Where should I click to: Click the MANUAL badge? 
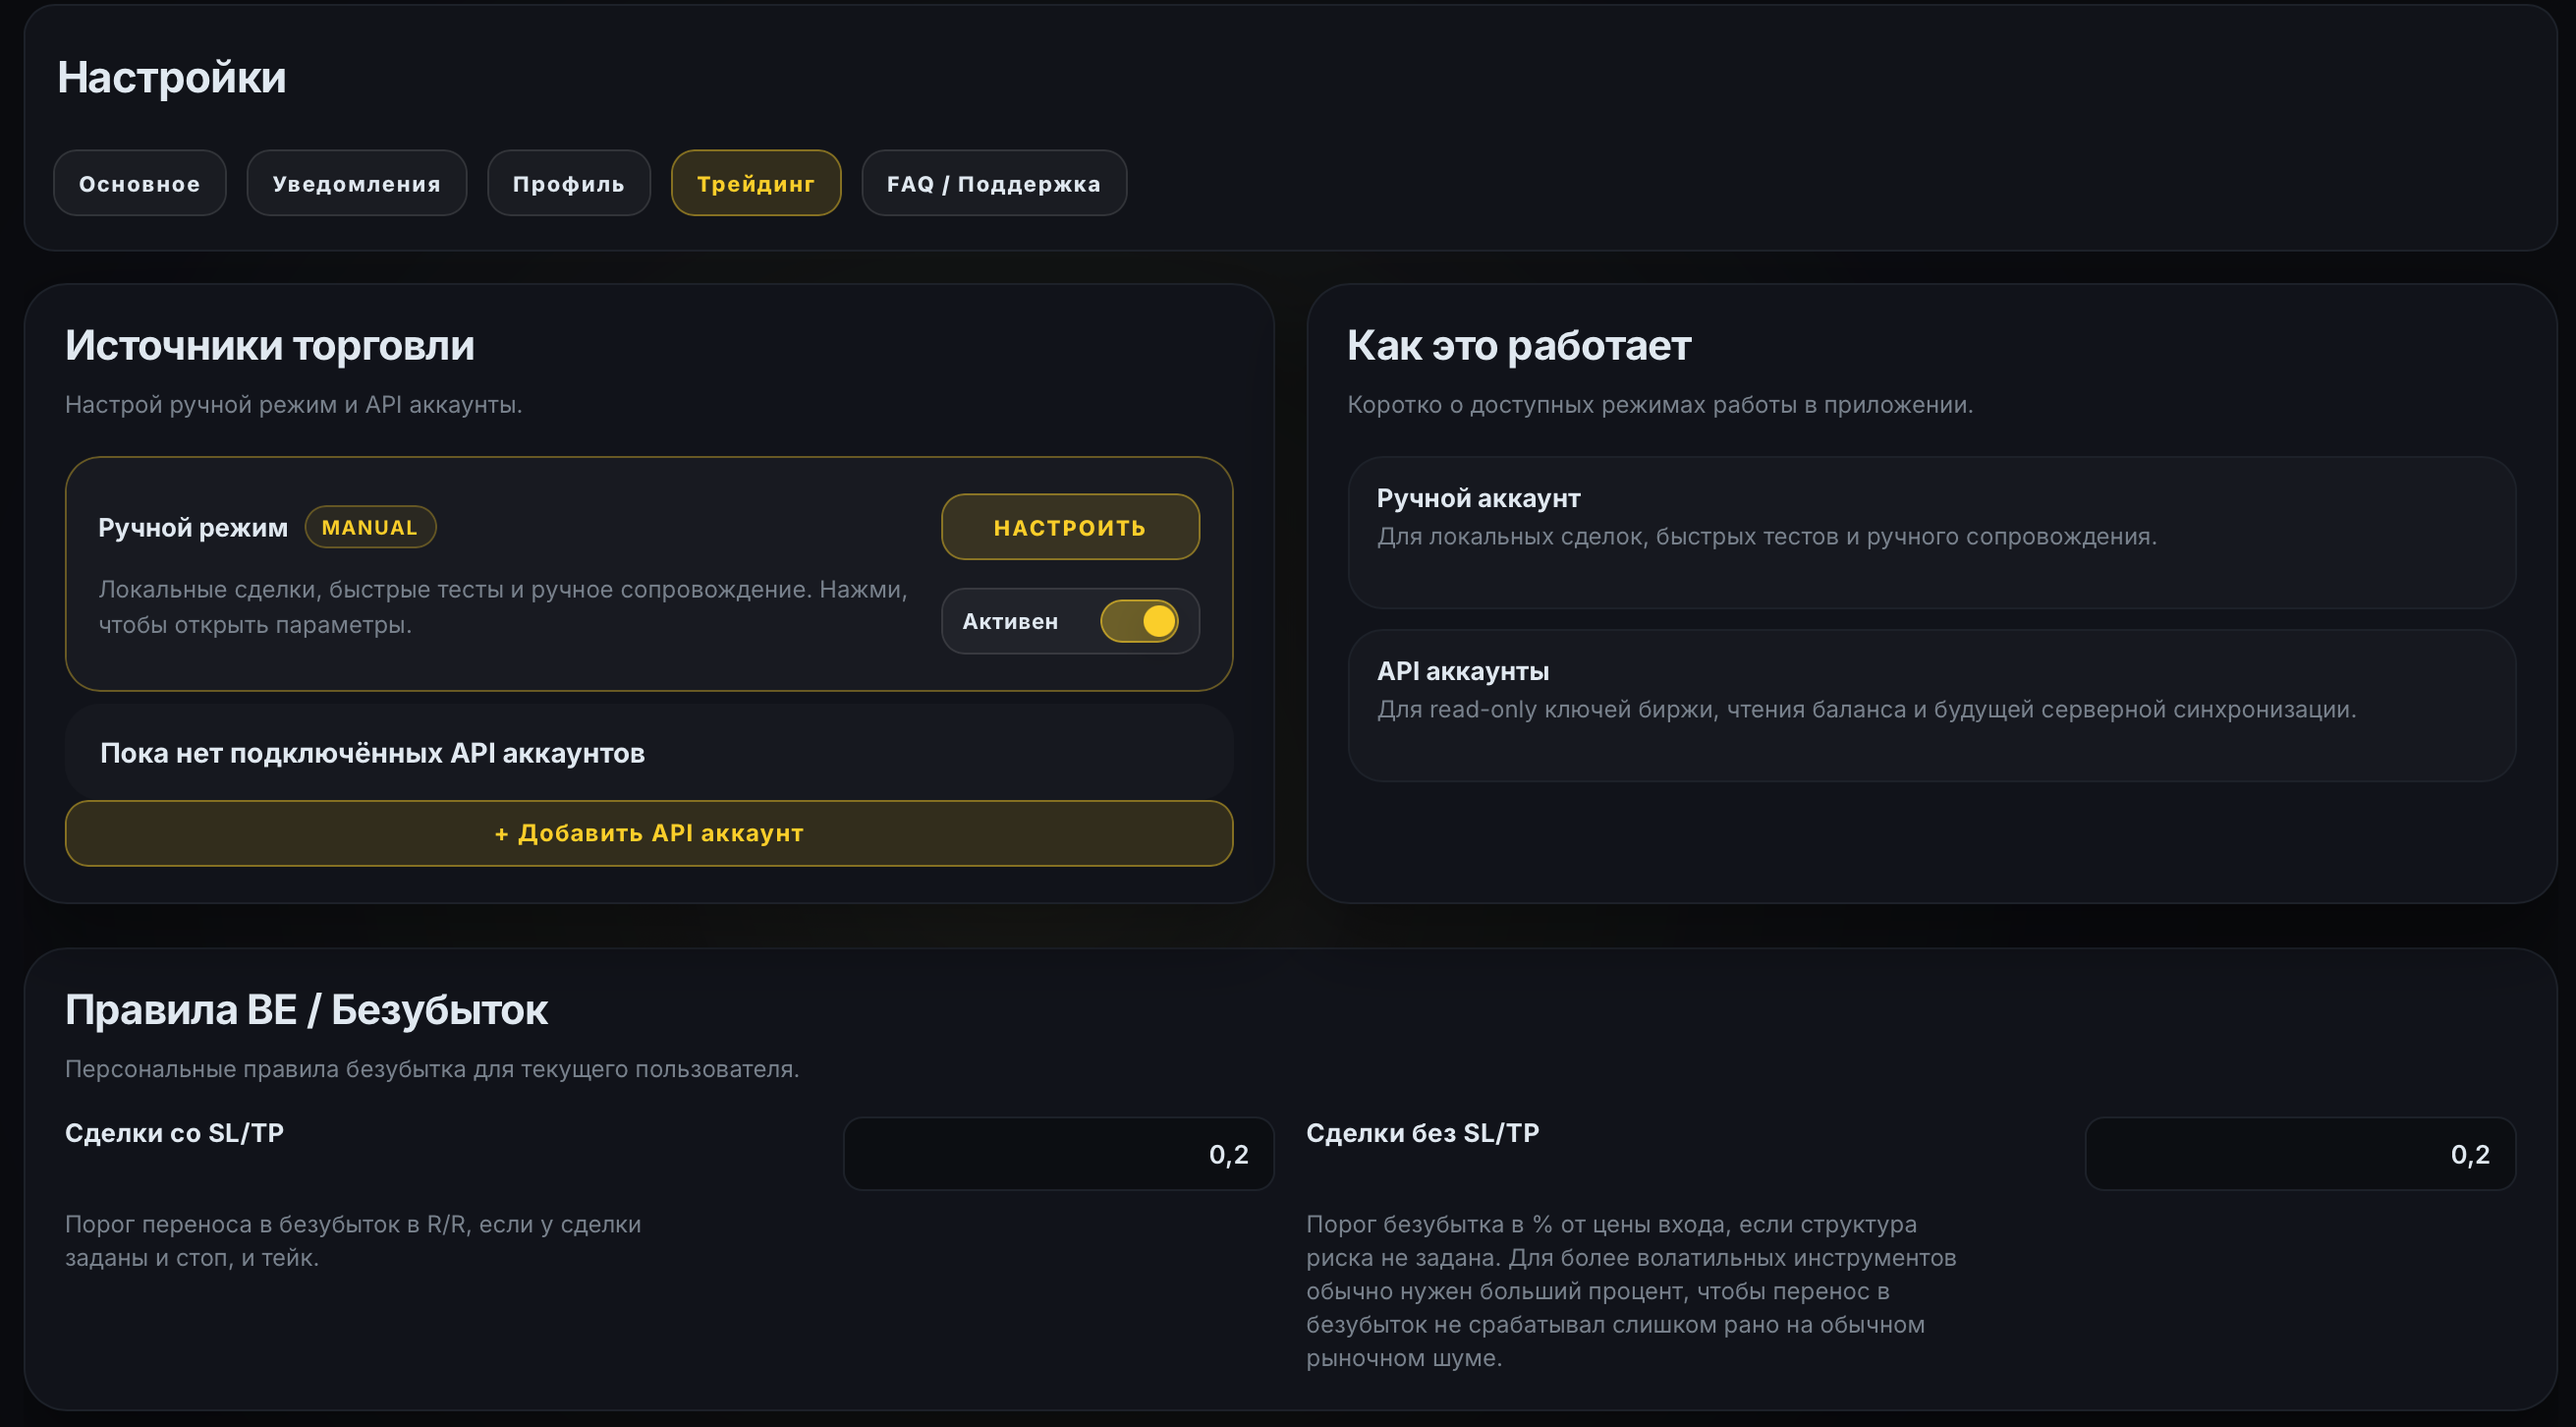pyautogui.click(x=370, y=528)
